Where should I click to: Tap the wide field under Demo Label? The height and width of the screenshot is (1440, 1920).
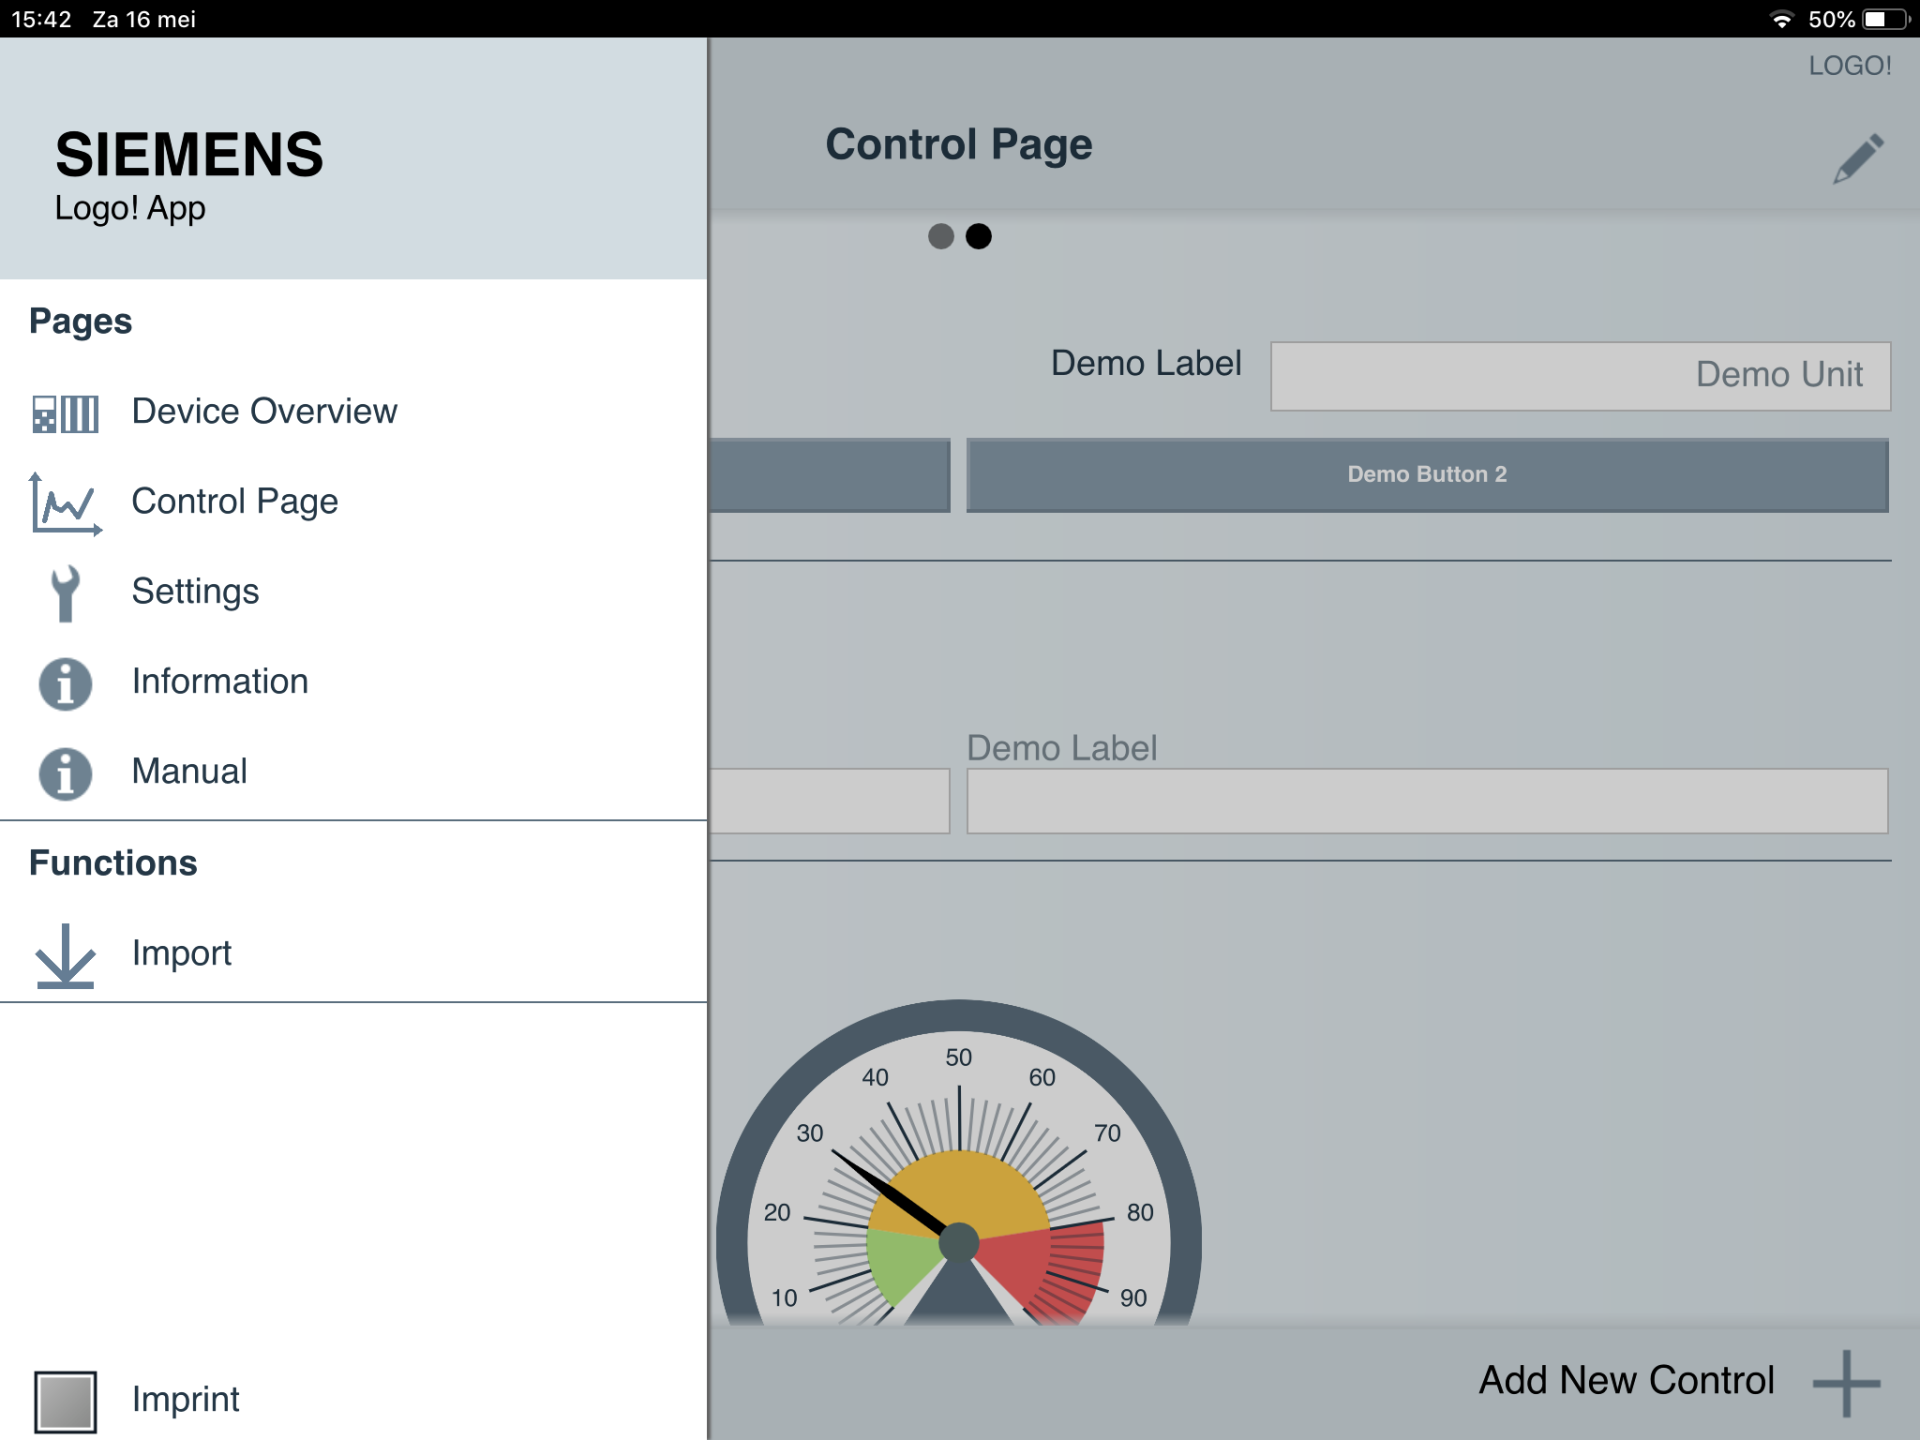tap(1426, 801)
